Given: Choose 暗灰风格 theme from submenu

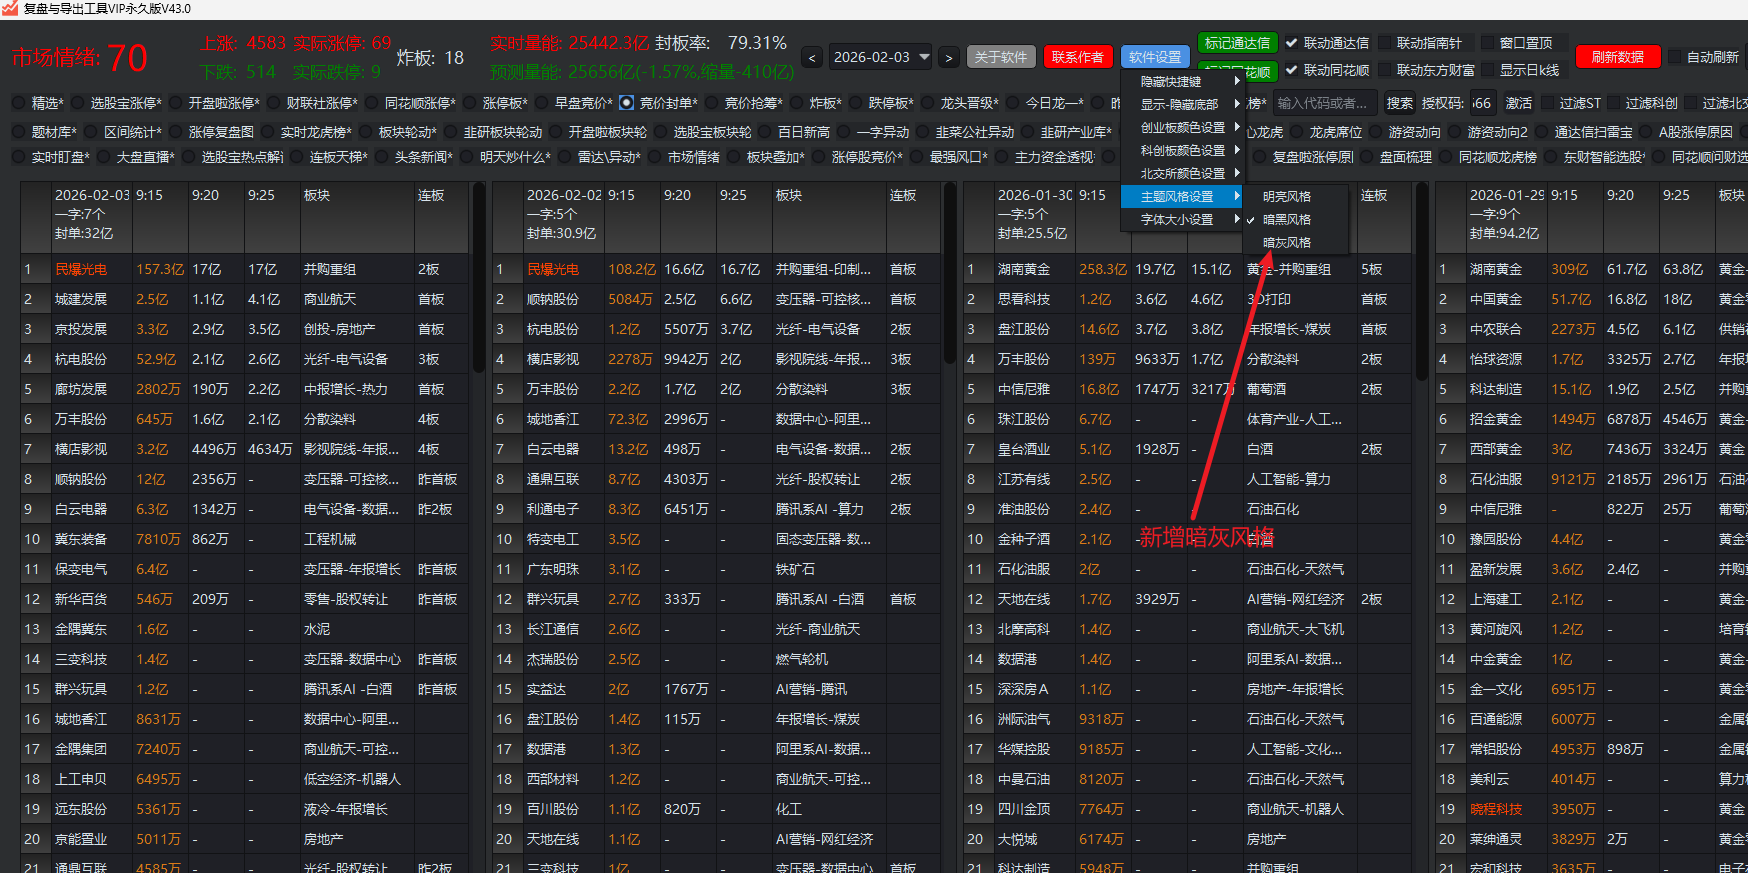Looking at the screenshot, I should 1286,242.
